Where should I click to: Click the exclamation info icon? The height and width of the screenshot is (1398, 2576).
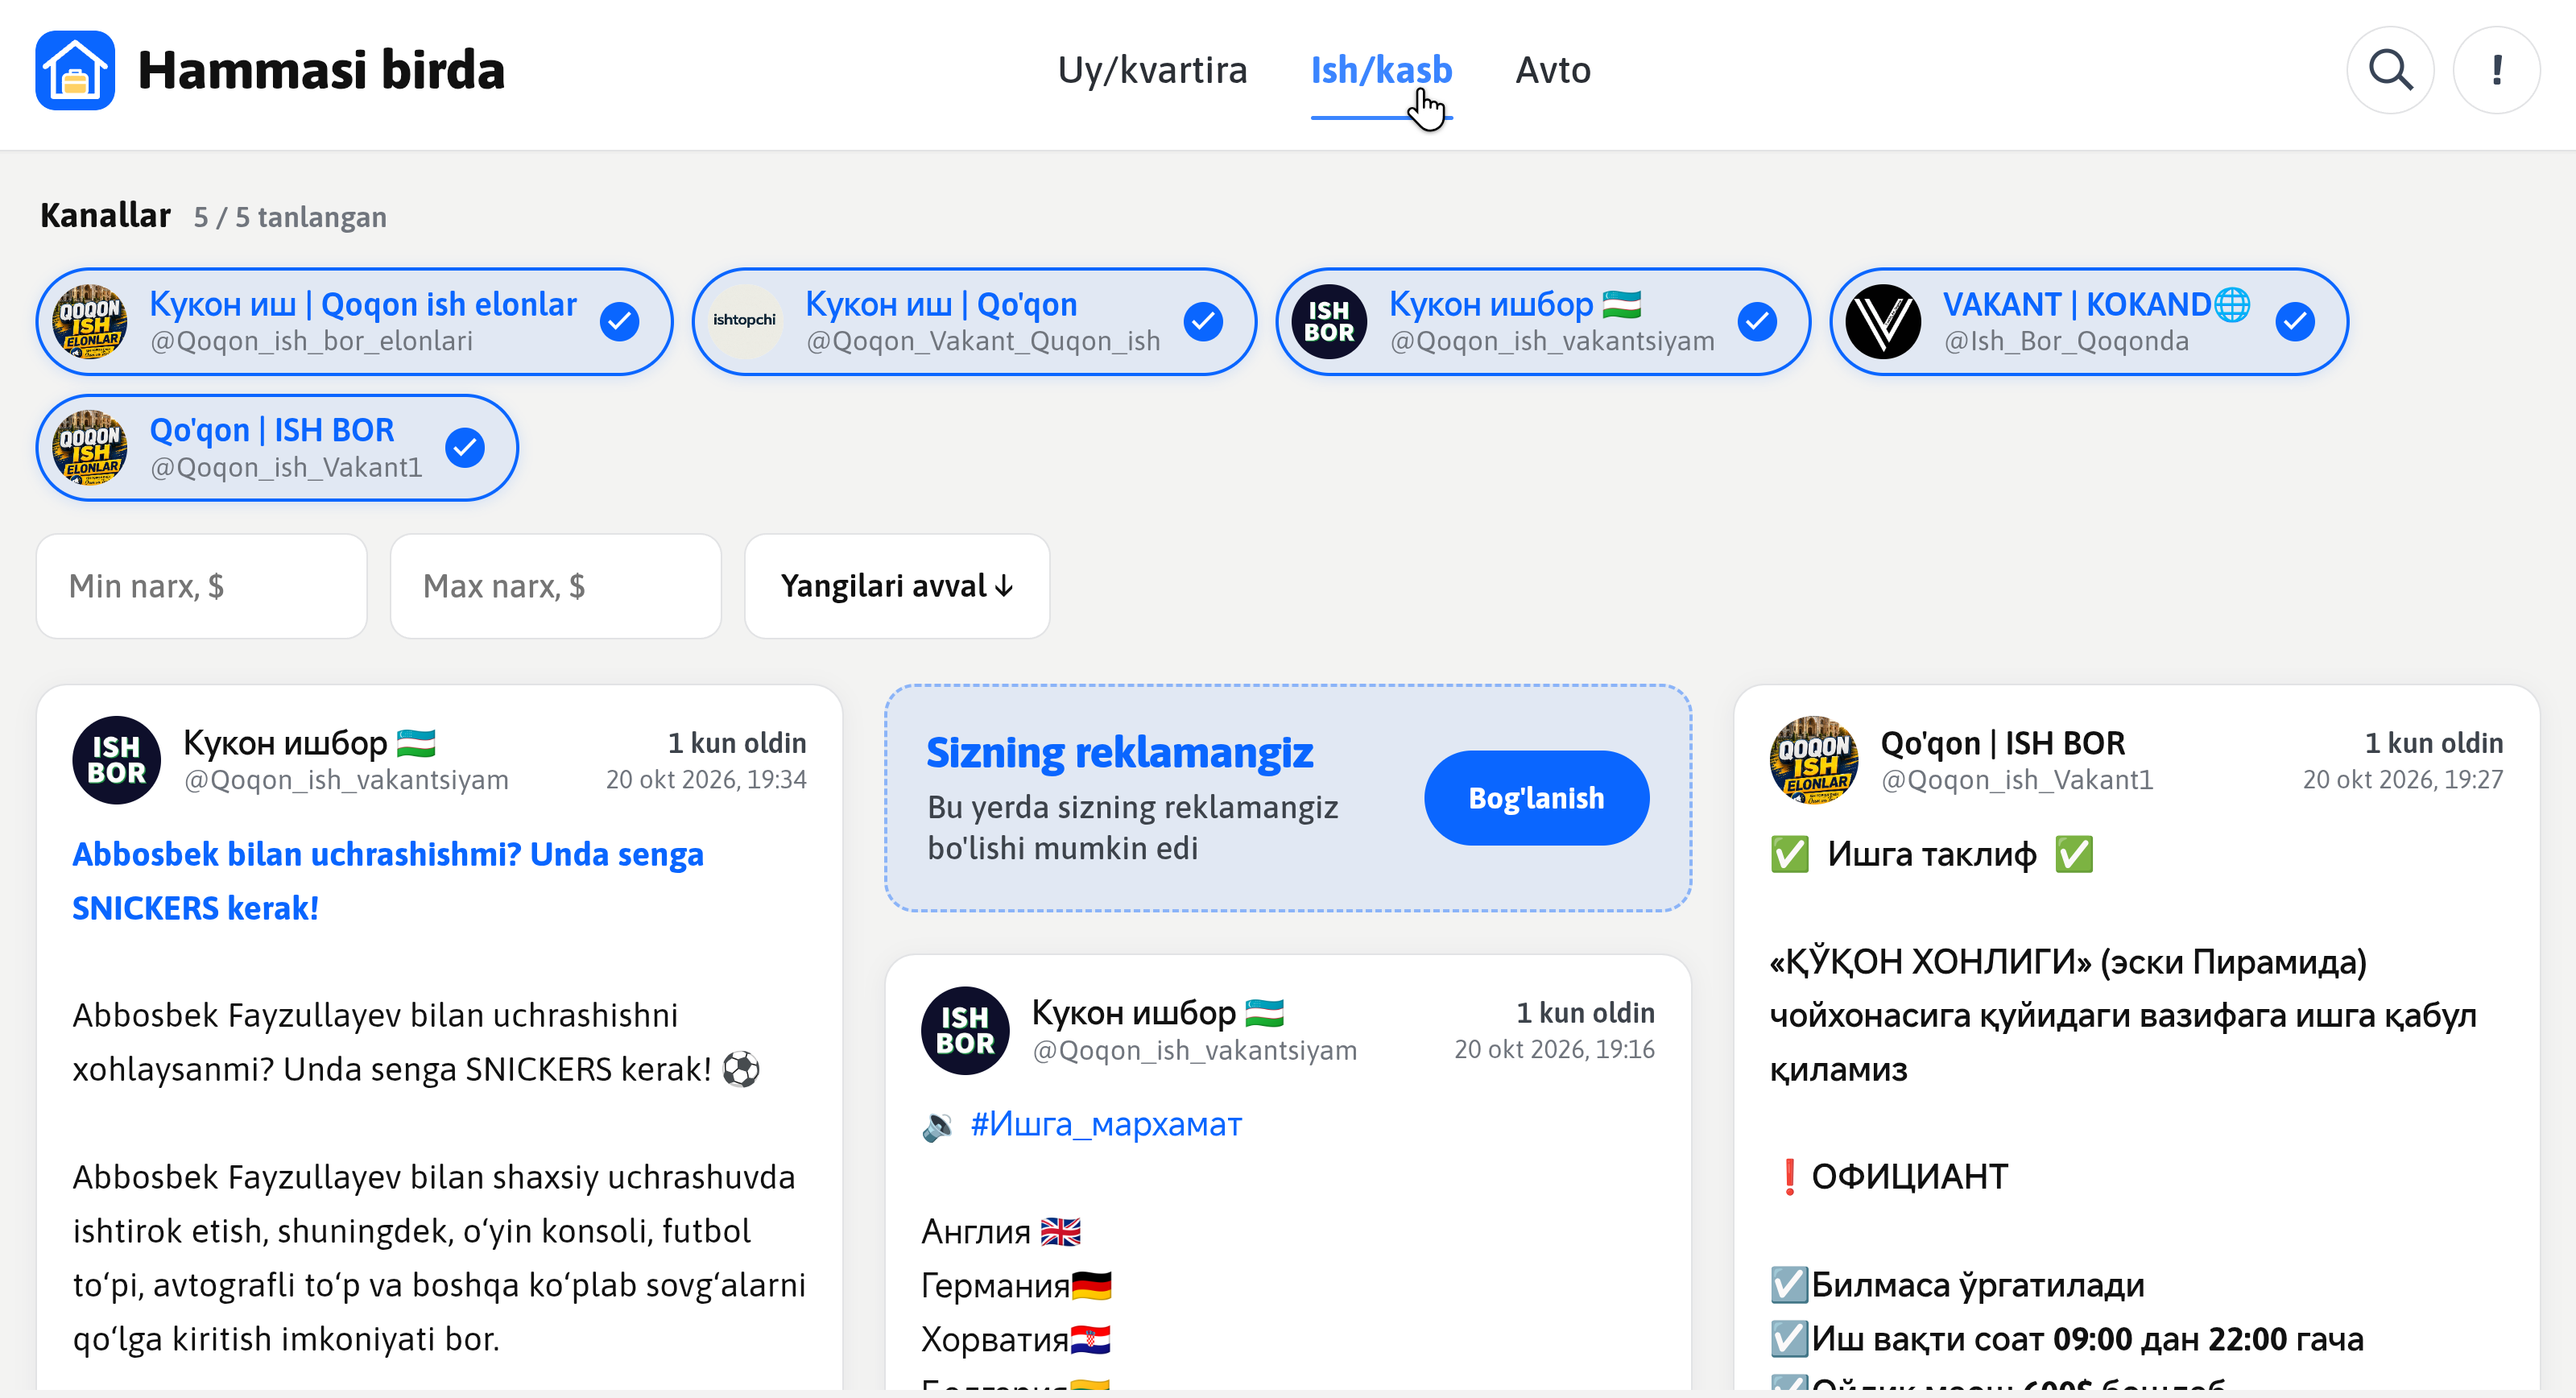[x=2496, y=70]
